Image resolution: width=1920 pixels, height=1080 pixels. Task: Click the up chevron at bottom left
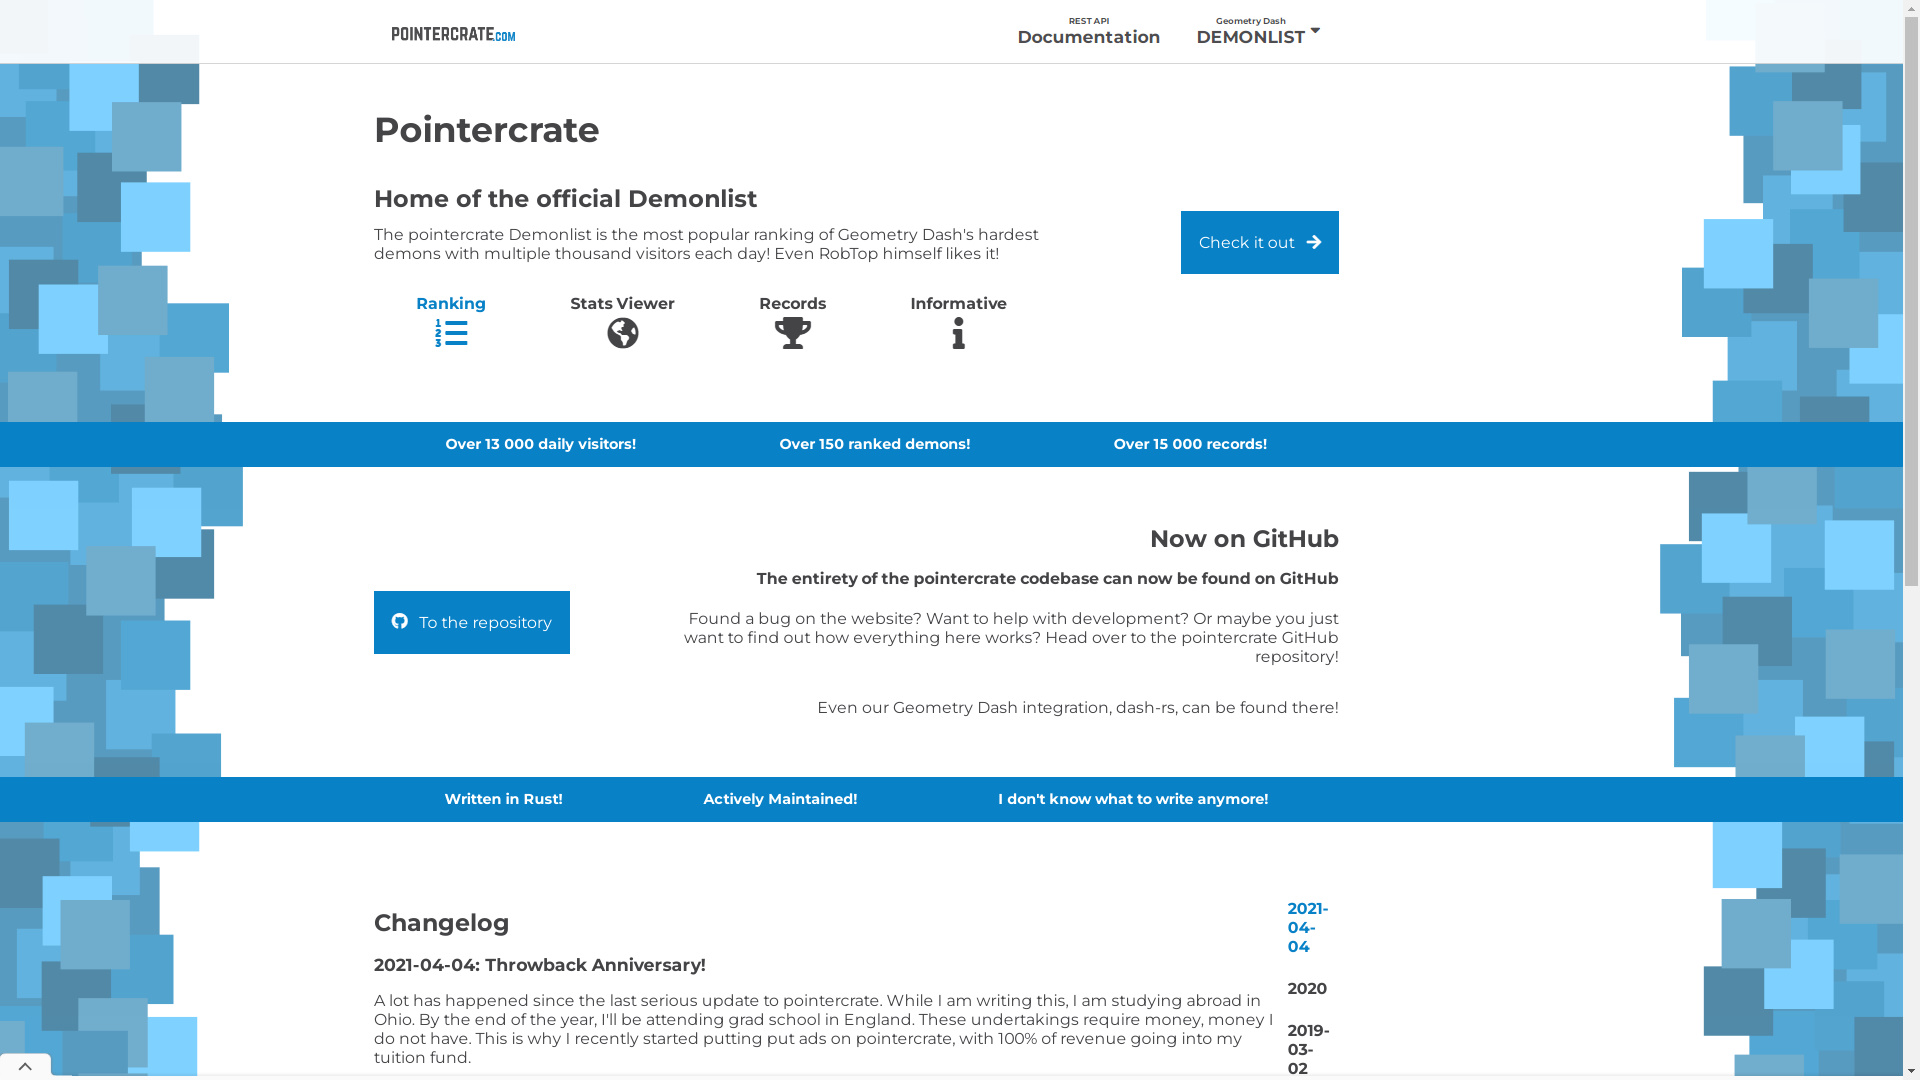click(x=25, y=1066)
